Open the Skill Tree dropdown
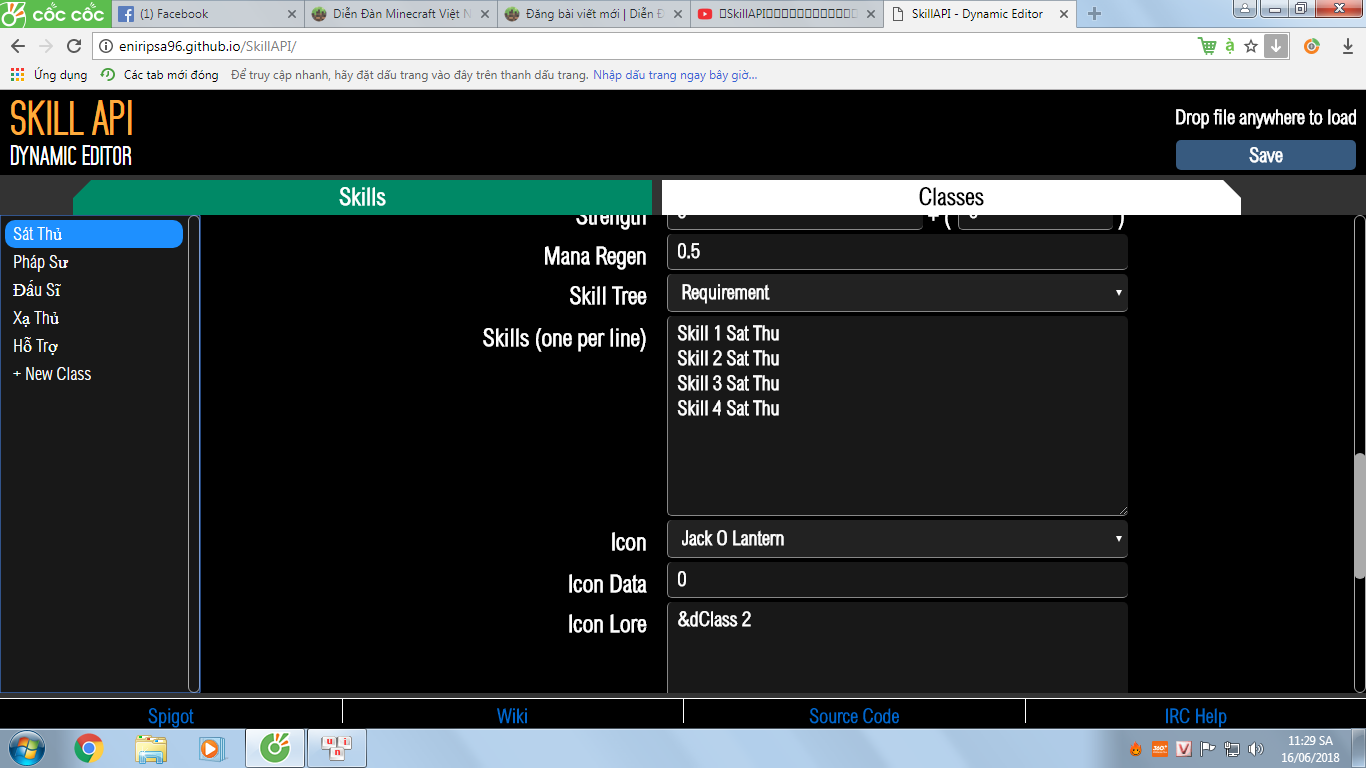 click(x=897, y=293)
